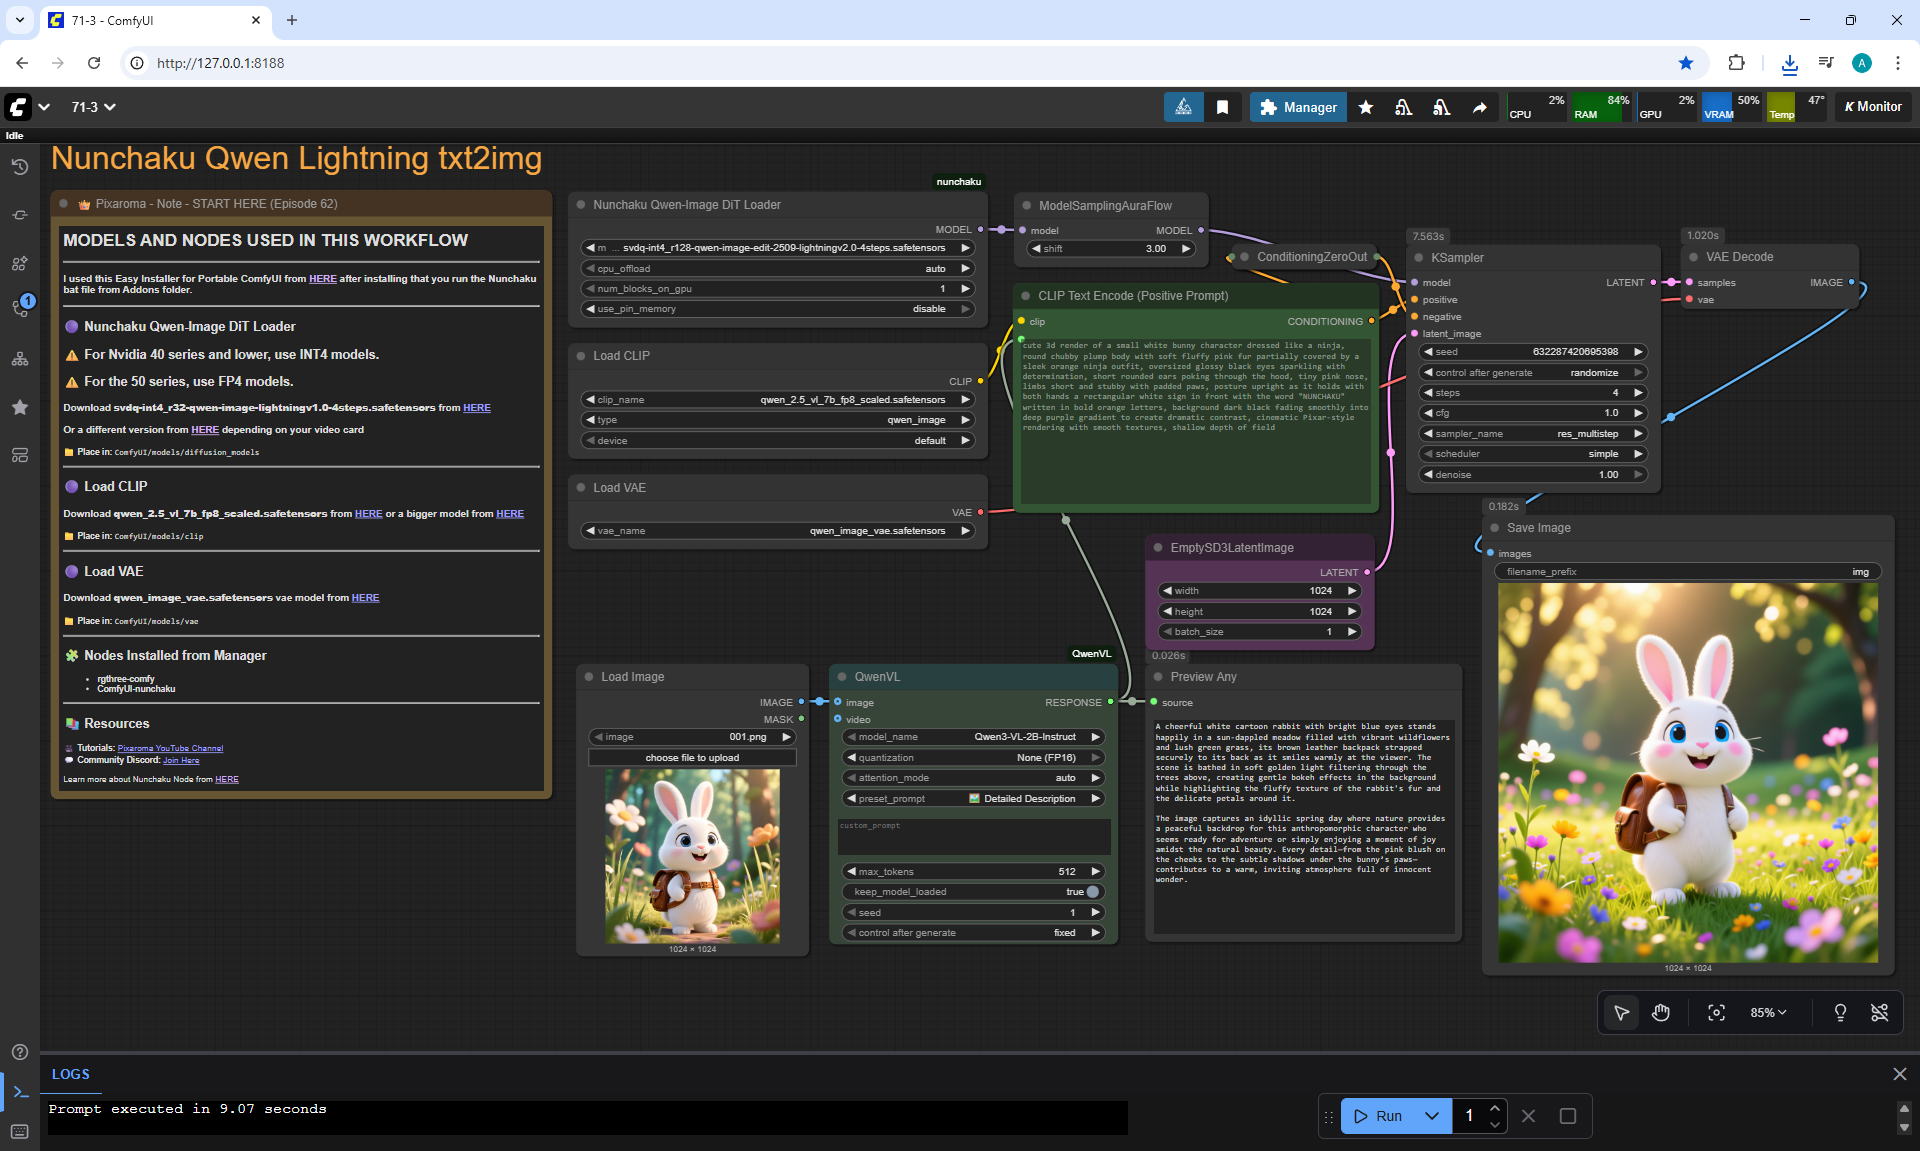Toggle the bottom panel terminal icon
The image size is (1920, 1151).
[x=20, y=1092]
